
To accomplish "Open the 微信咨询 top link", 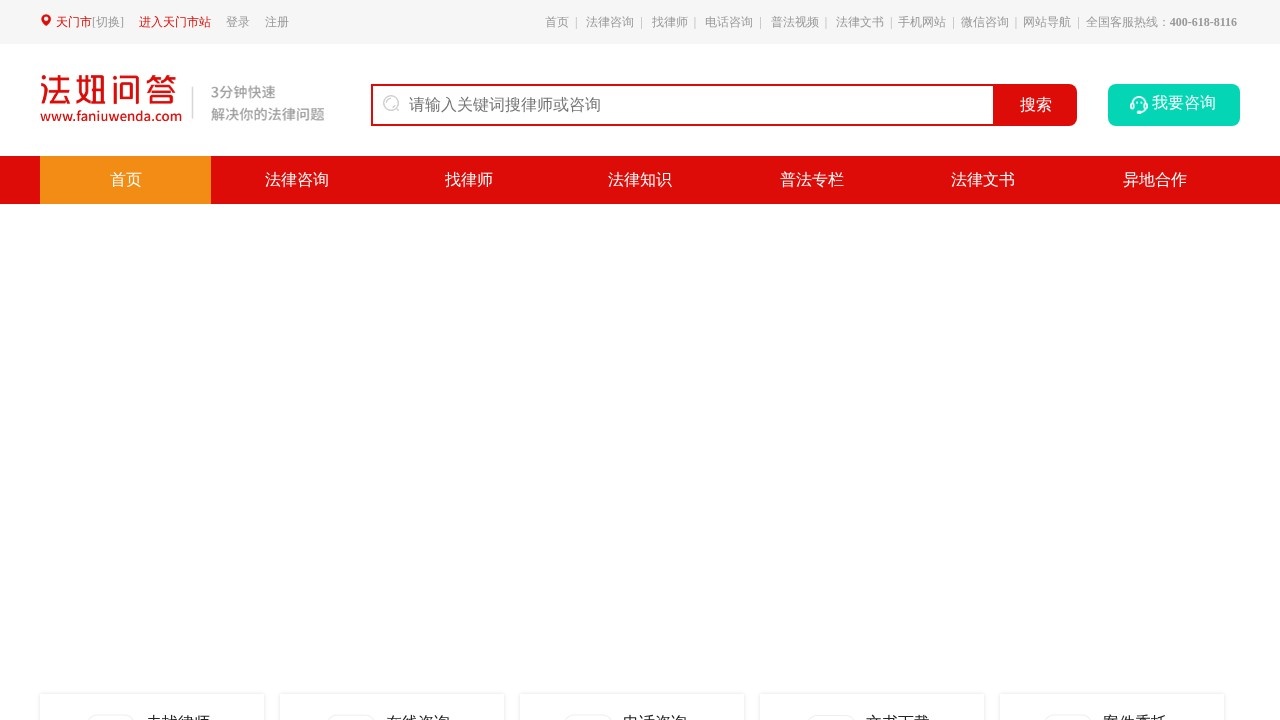I will pos(985,22).
